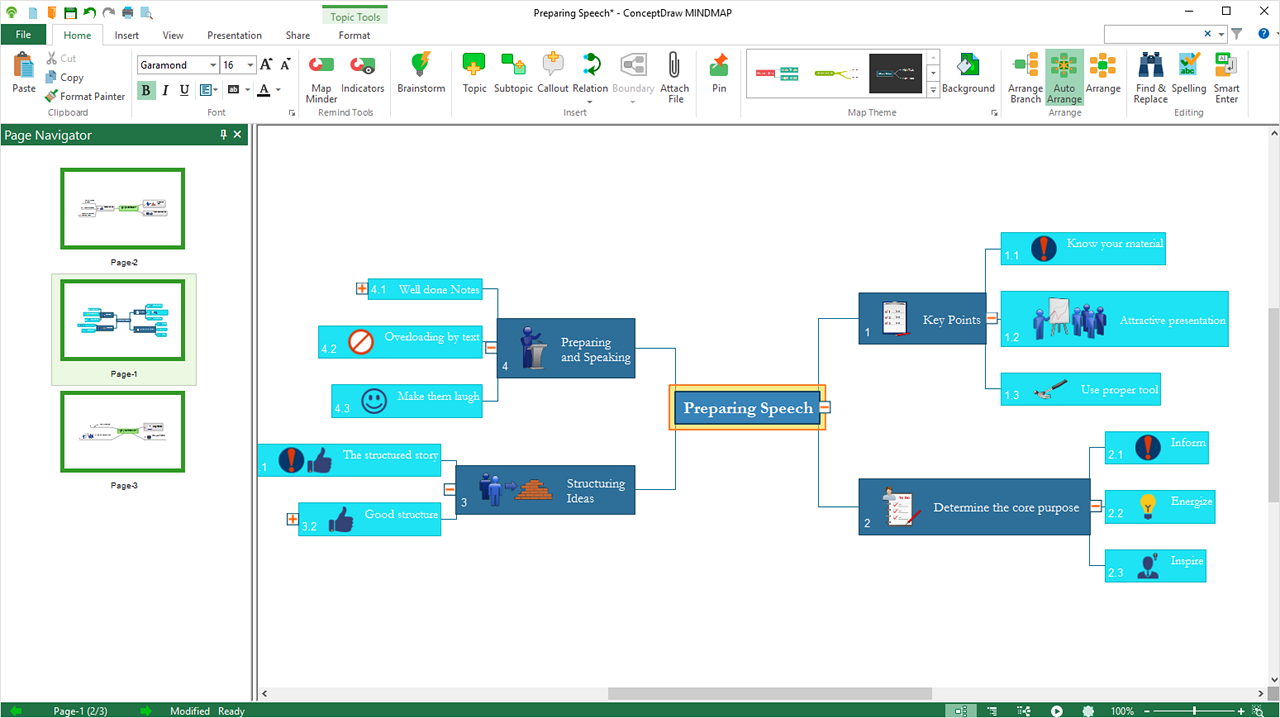
Task: Click the Arrange Branch icon
Action: click(x=1025, y=74)
